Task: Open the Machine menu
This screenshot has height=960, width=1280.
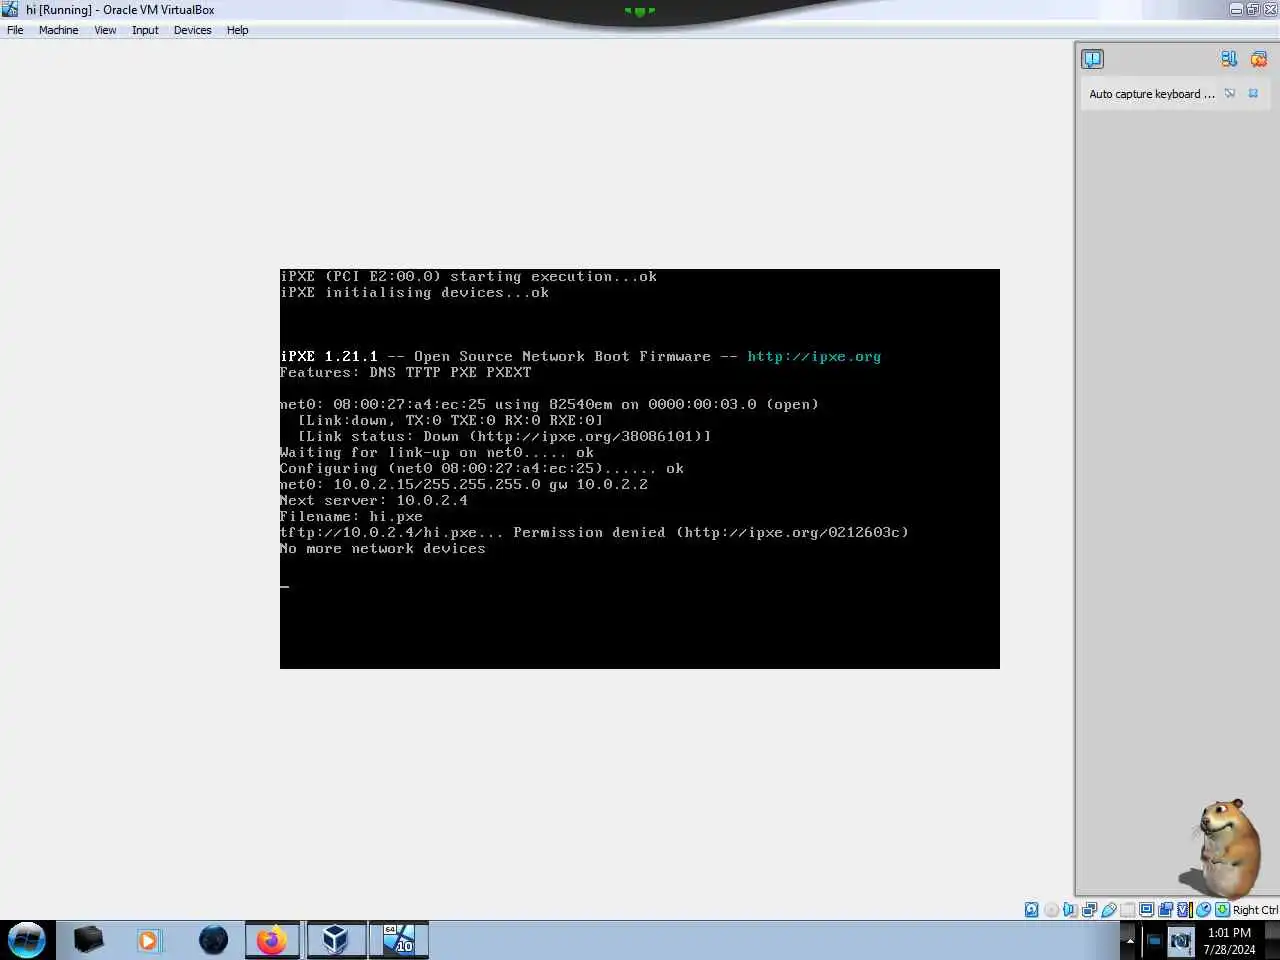Action: point(58,30)
